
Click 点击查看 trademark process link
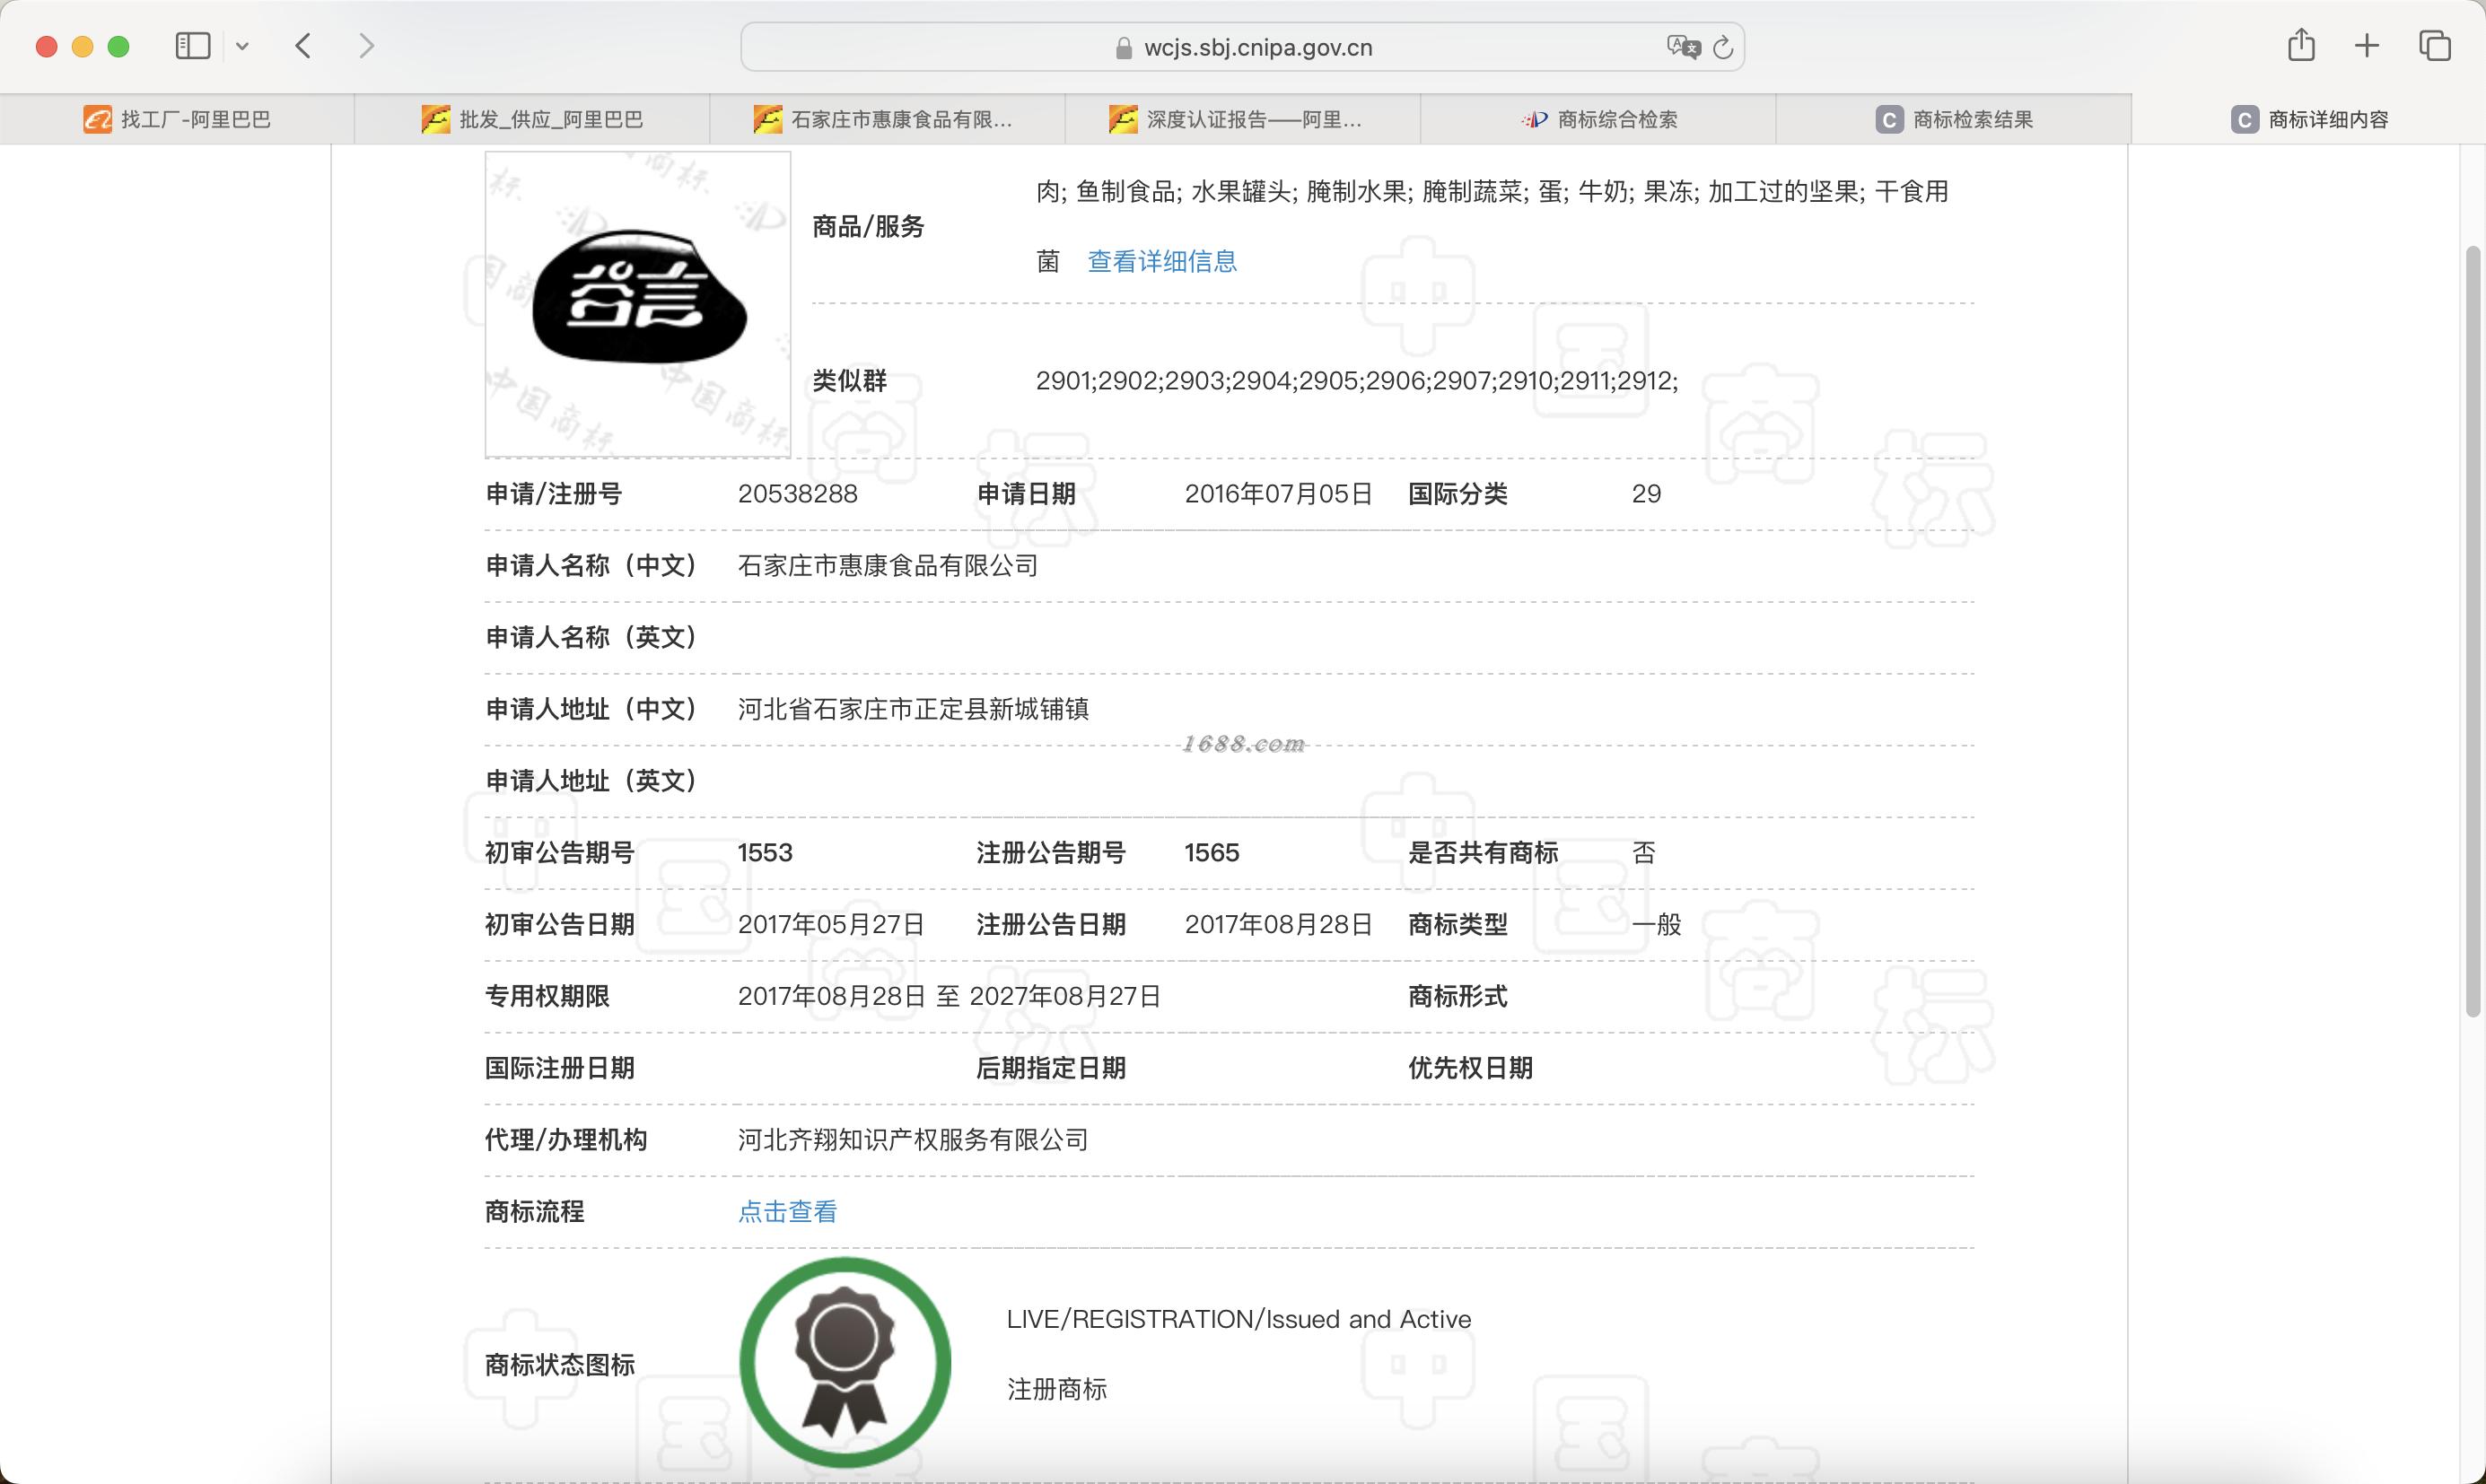(x=787, y=1212)
